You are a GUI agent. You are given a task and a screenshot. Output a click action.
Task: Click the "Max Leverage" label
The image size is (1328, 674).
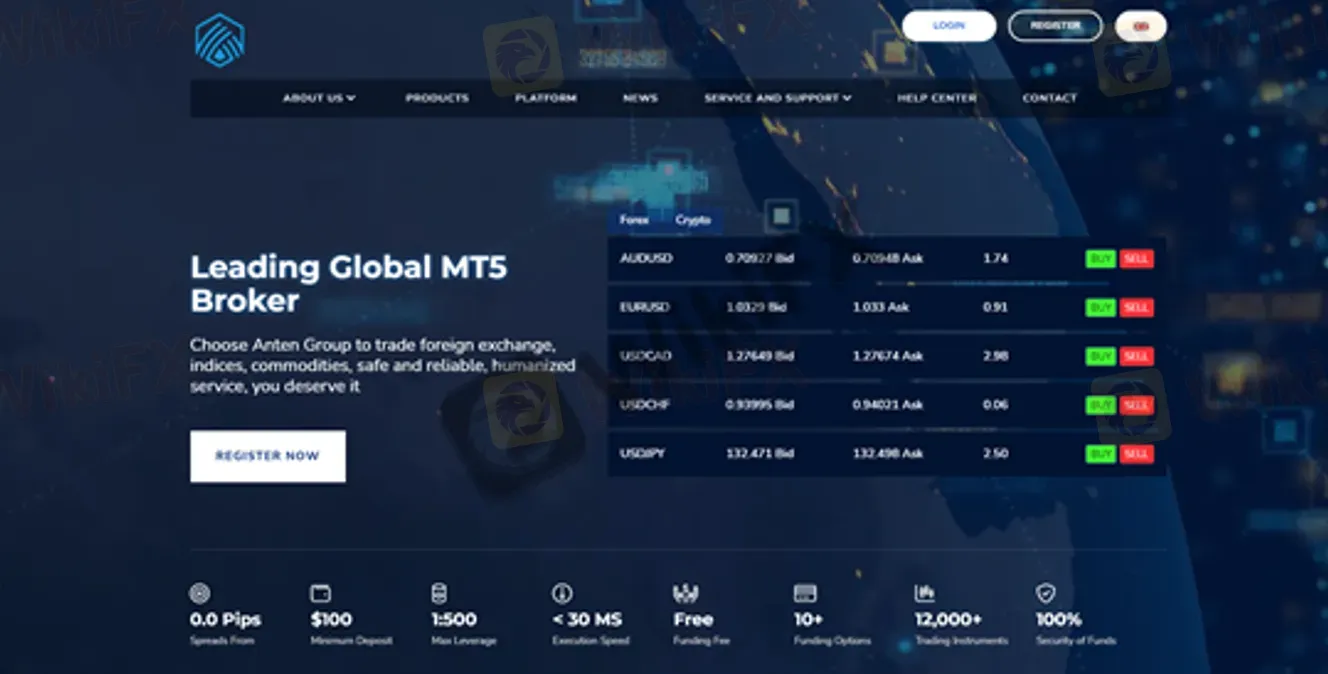tap(464, 640)
